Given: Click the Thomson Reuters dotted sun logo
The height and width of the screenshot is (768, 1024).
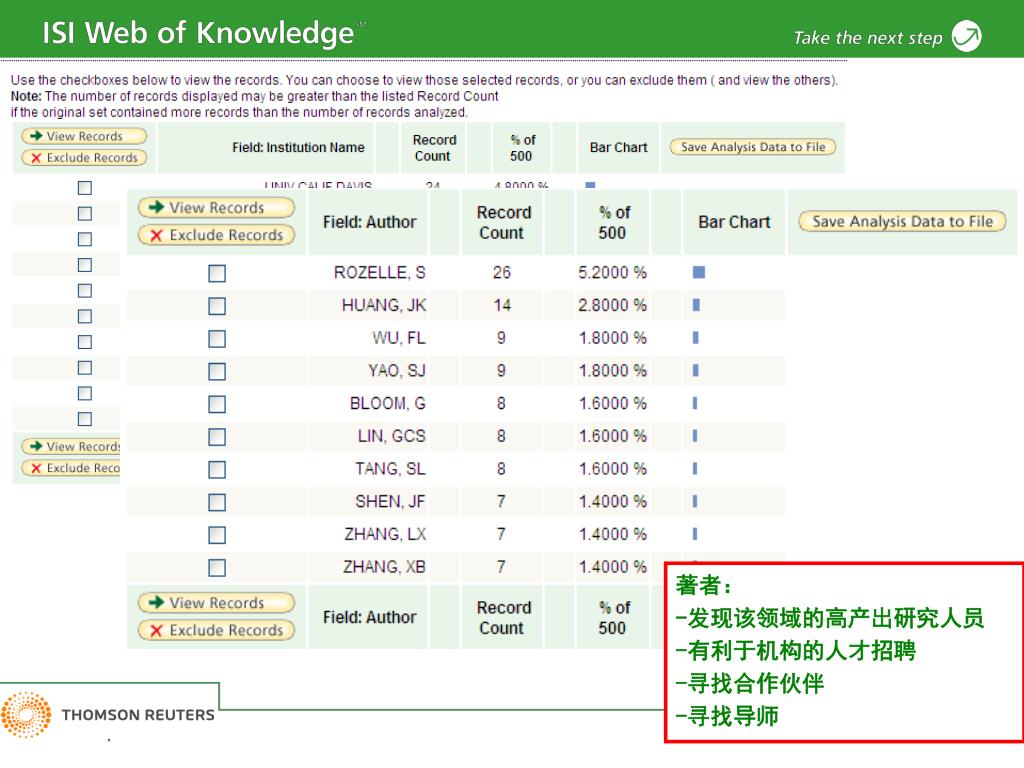Looking at the screenshot, I should coord(26,715).
